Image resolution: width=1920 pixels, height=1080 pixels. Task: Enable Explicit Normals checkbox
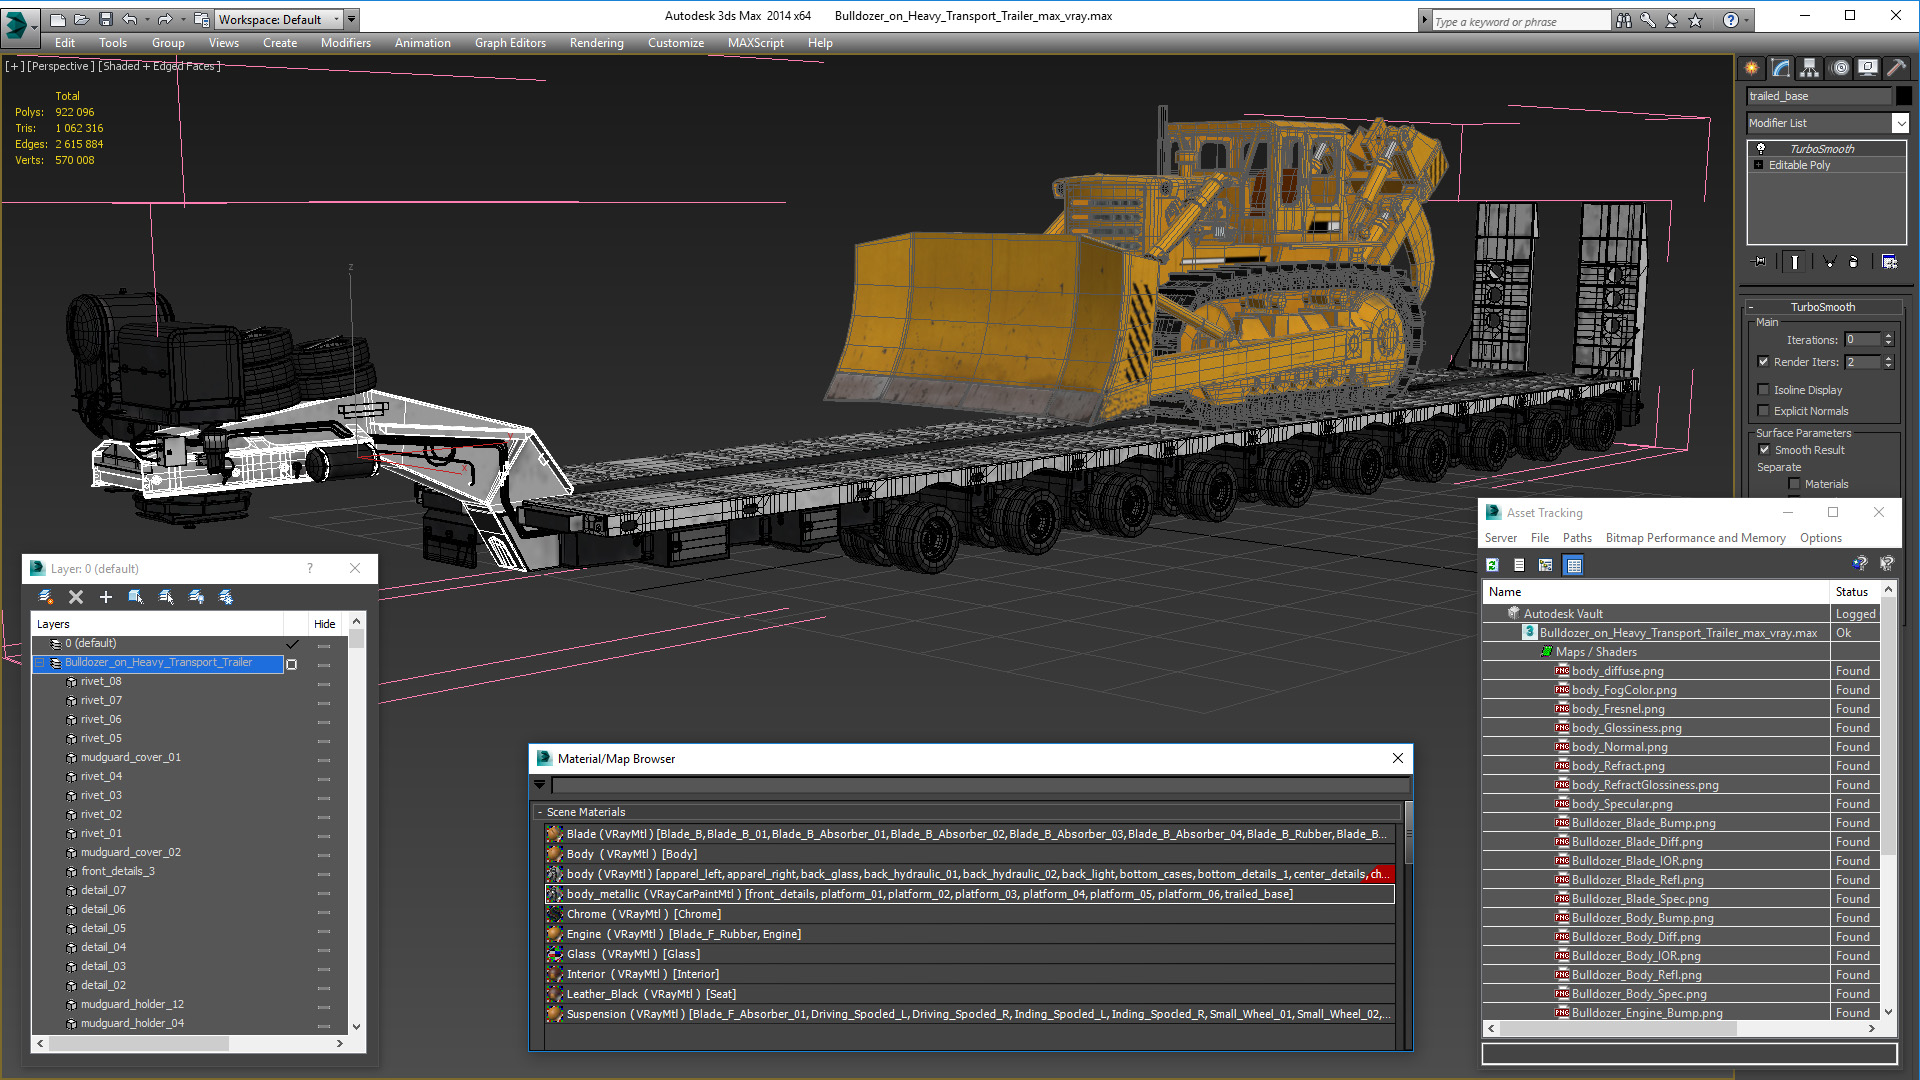(x=1763, y=411)
